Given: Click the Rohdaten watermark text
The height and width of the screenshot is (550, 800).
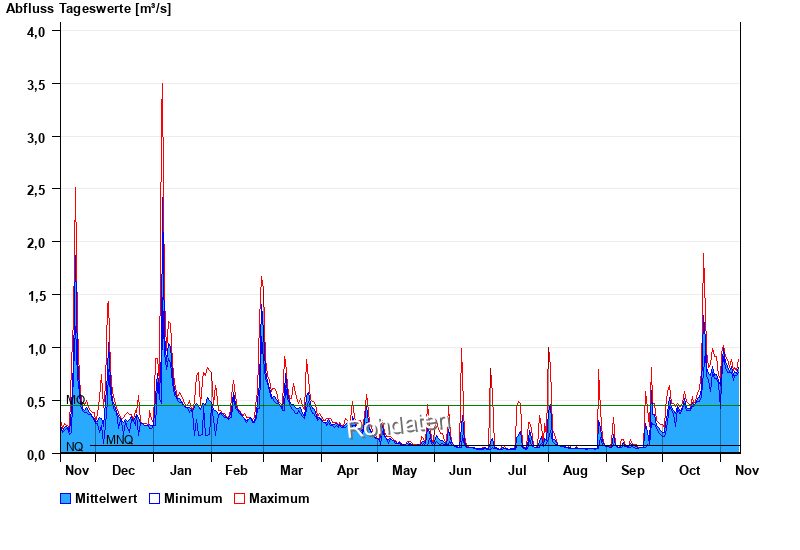Looking at the screenshot, I should pos(397,427).
